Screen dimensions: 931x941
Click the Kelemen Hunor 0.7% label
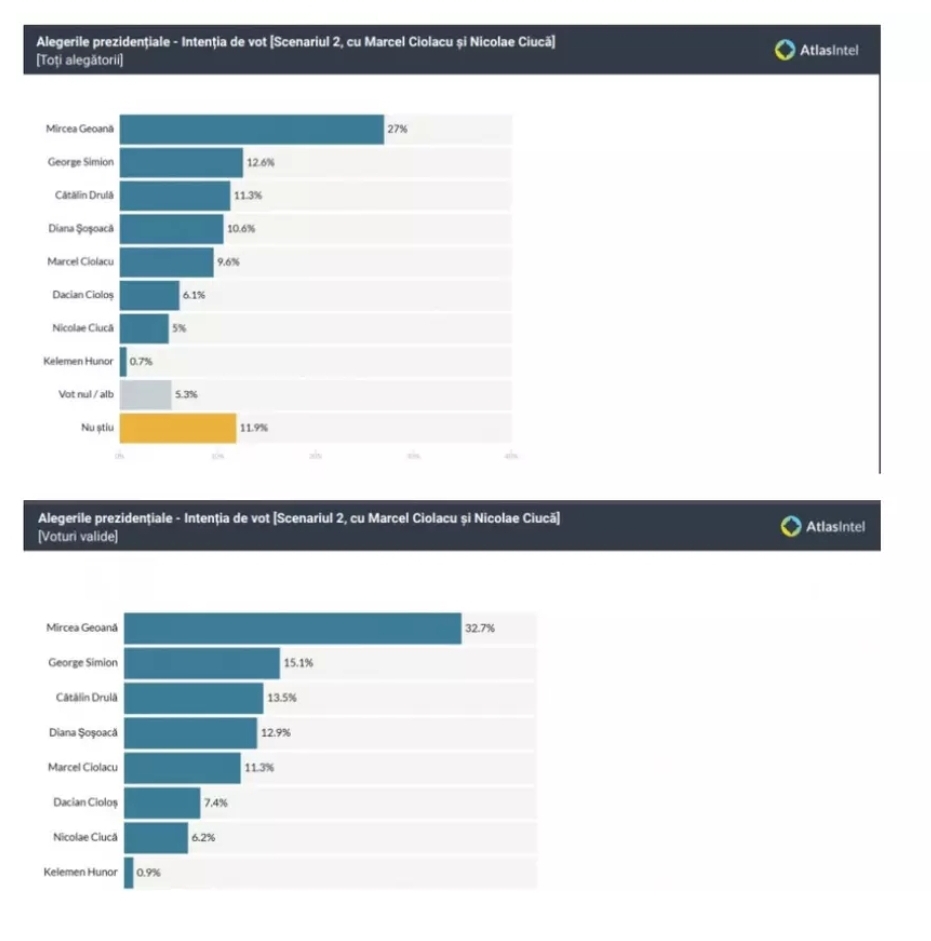pyautogui.click(x=141, y=361)
